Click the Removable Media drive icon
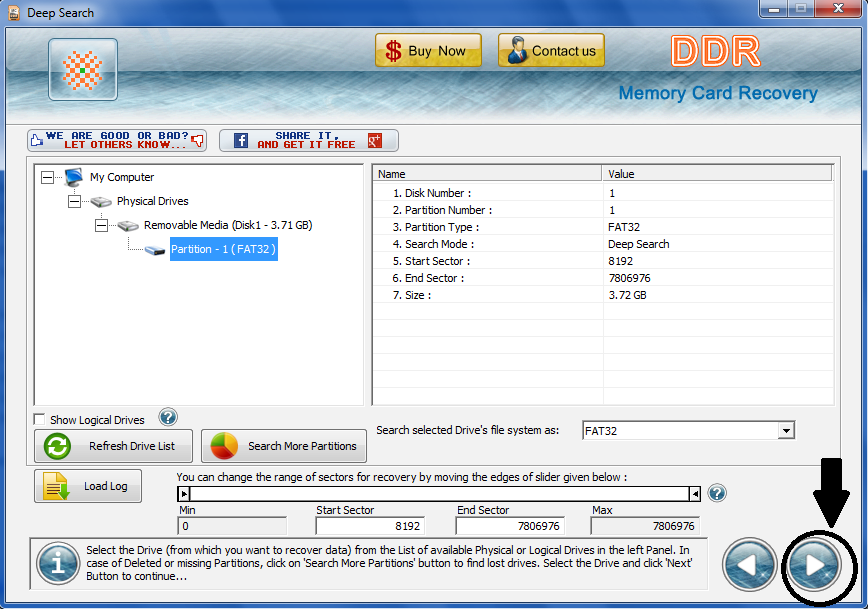This screenshot has width=868, height=611. tap(128, 226)
